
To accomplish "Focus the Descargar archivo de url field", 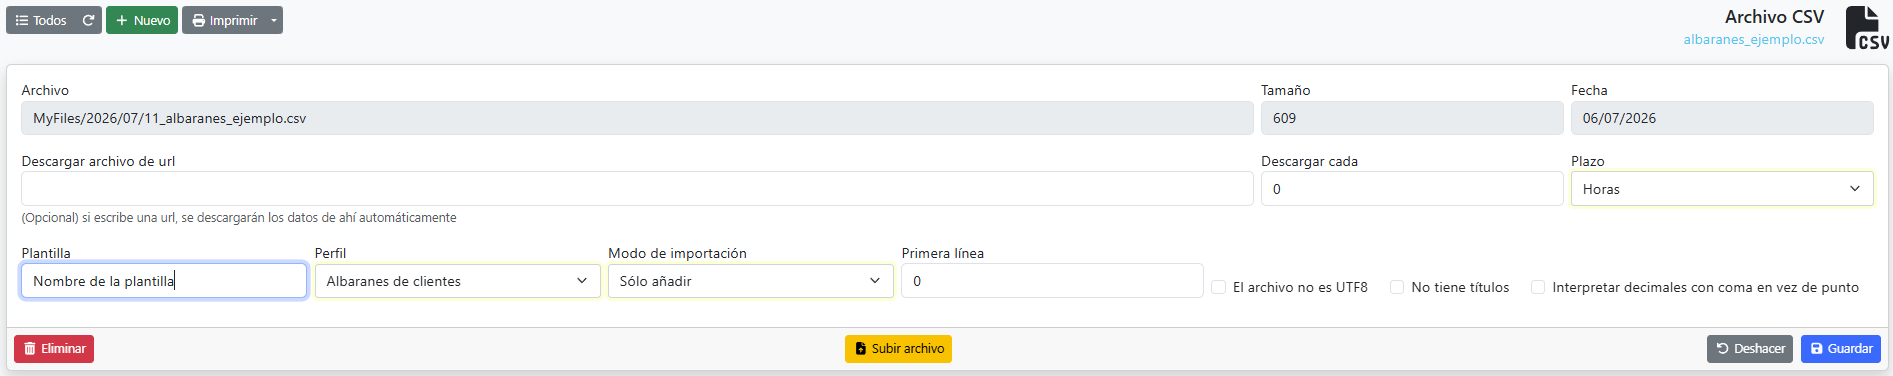I will [637, 189].
